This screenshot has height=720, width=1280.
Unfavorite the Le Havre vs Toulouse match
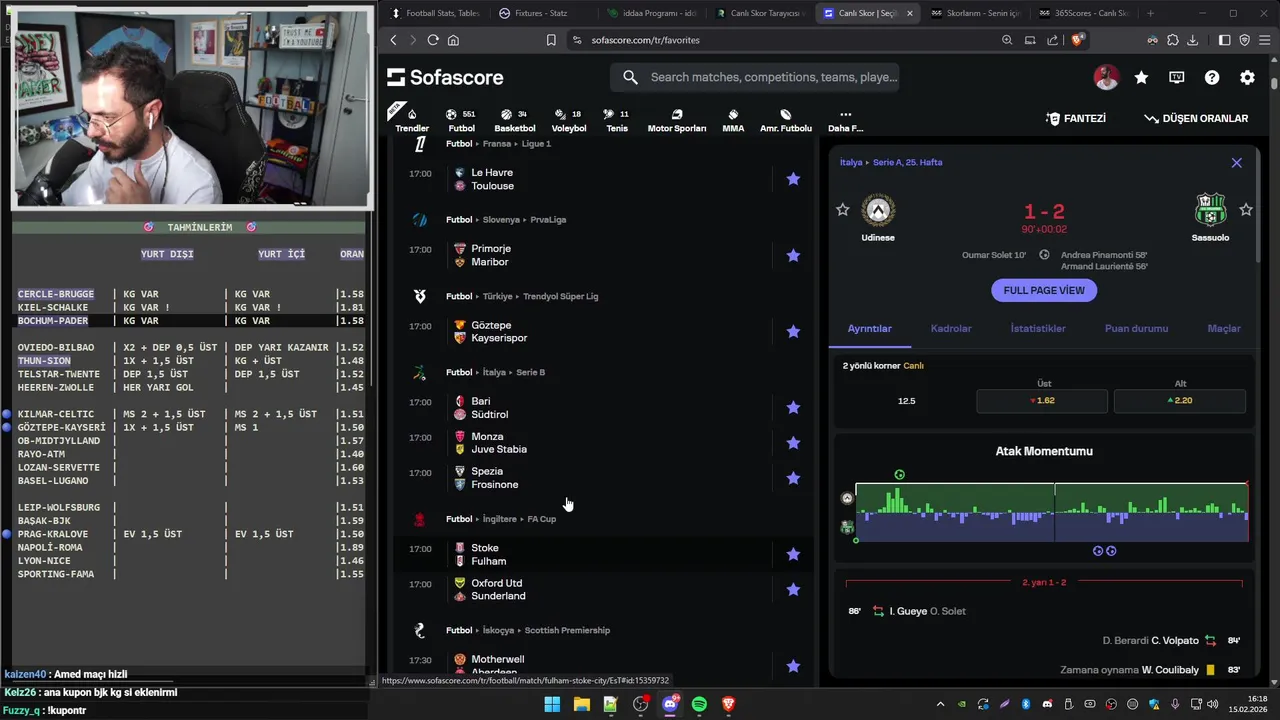coord(793,179)
